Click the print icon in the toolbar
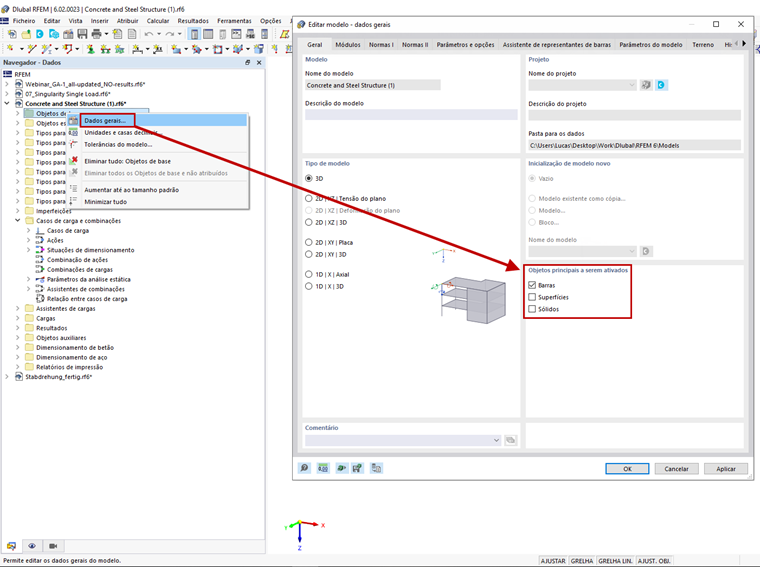 point(96,34)
